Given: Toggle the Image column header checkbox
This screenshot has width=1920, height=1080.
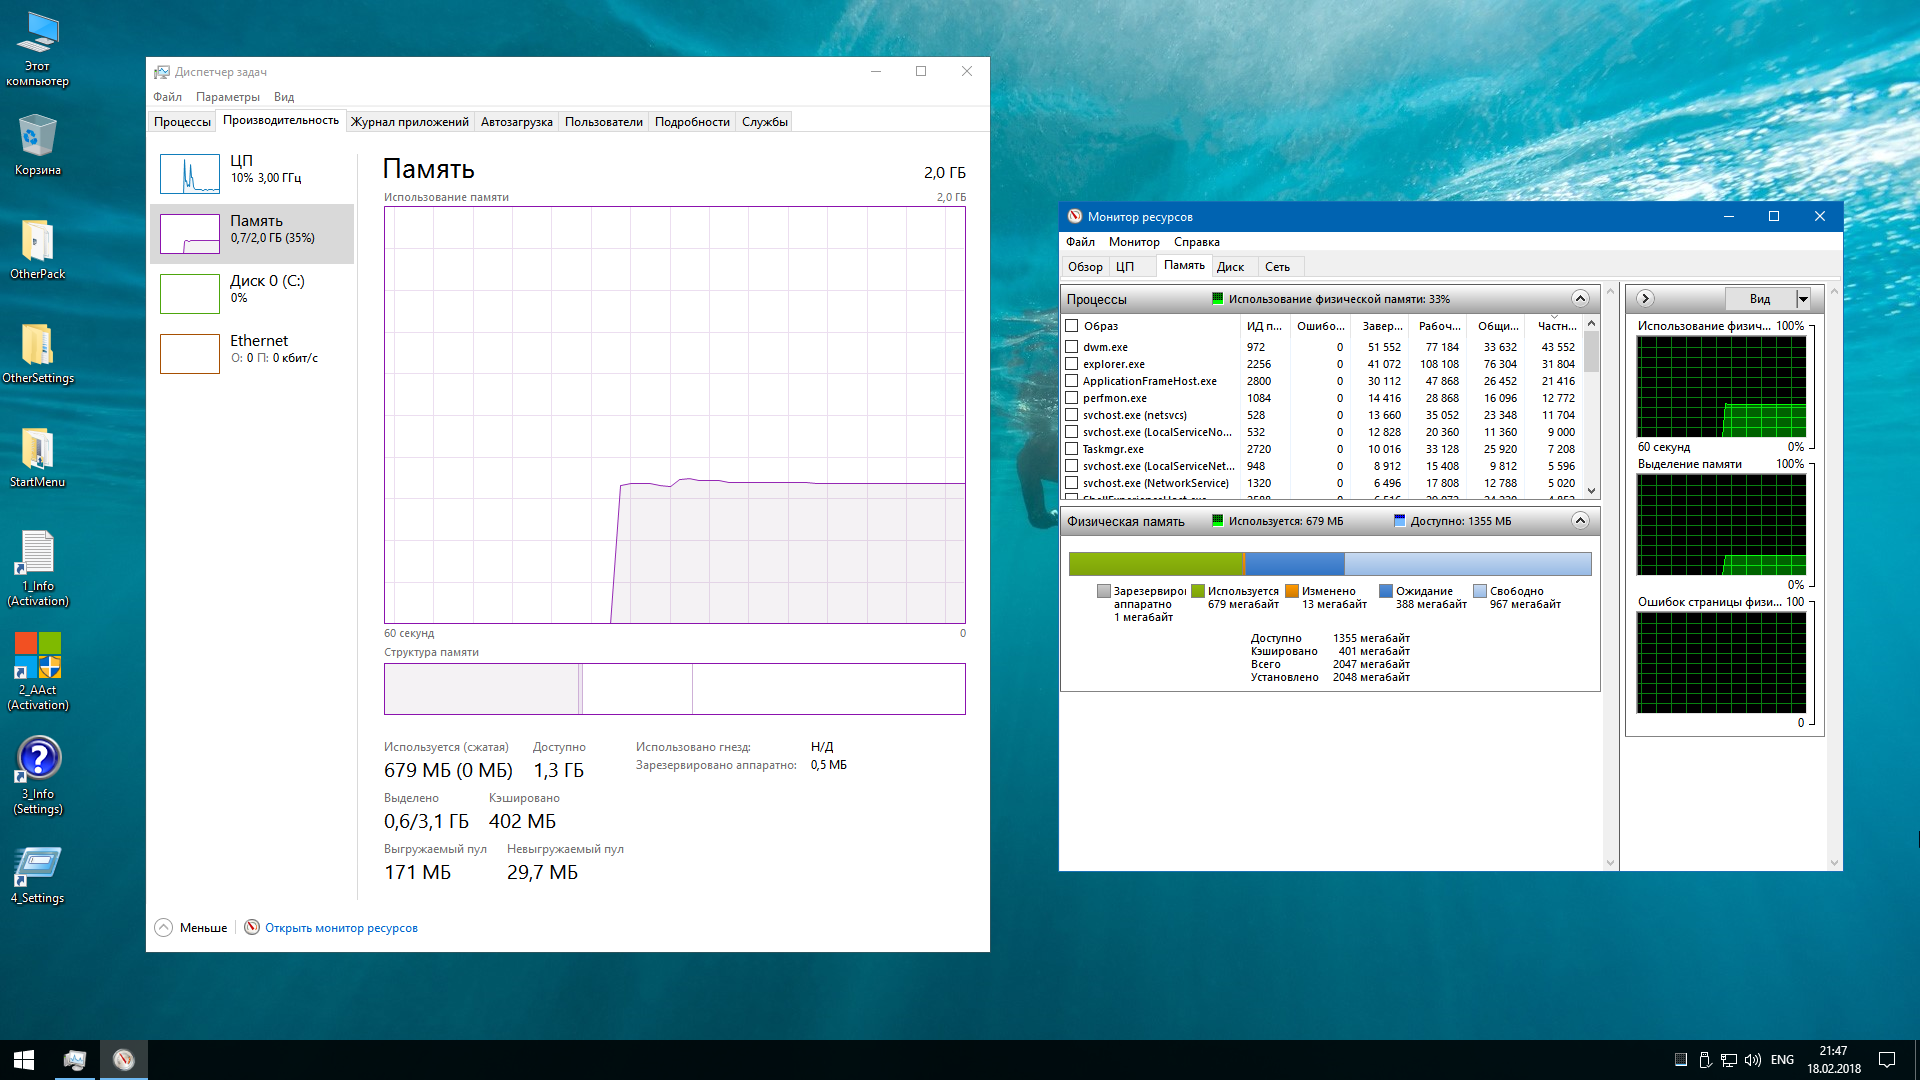Looking at the screenshot, I should point(1071,326).
